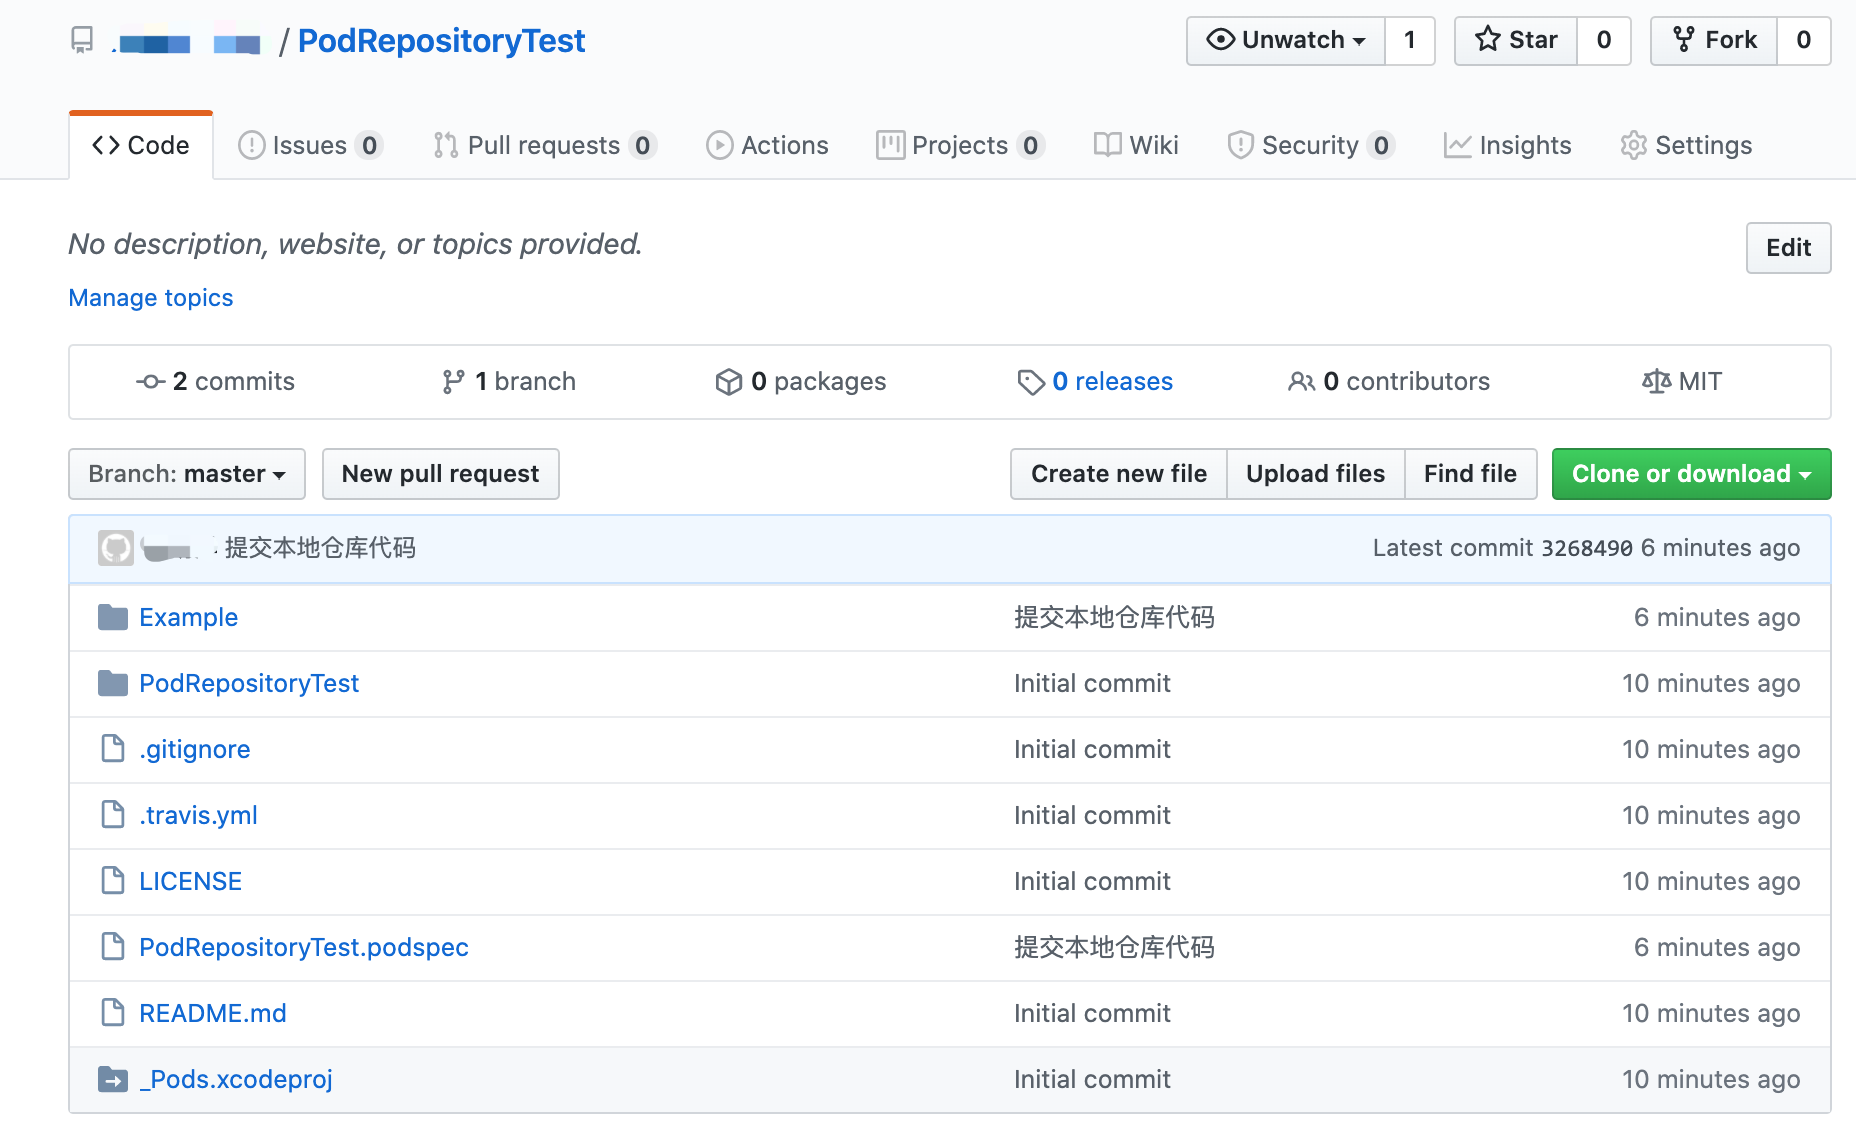Click the Manage topics link
This screenshot has width=1856, height=1128.
pos(151,298)
